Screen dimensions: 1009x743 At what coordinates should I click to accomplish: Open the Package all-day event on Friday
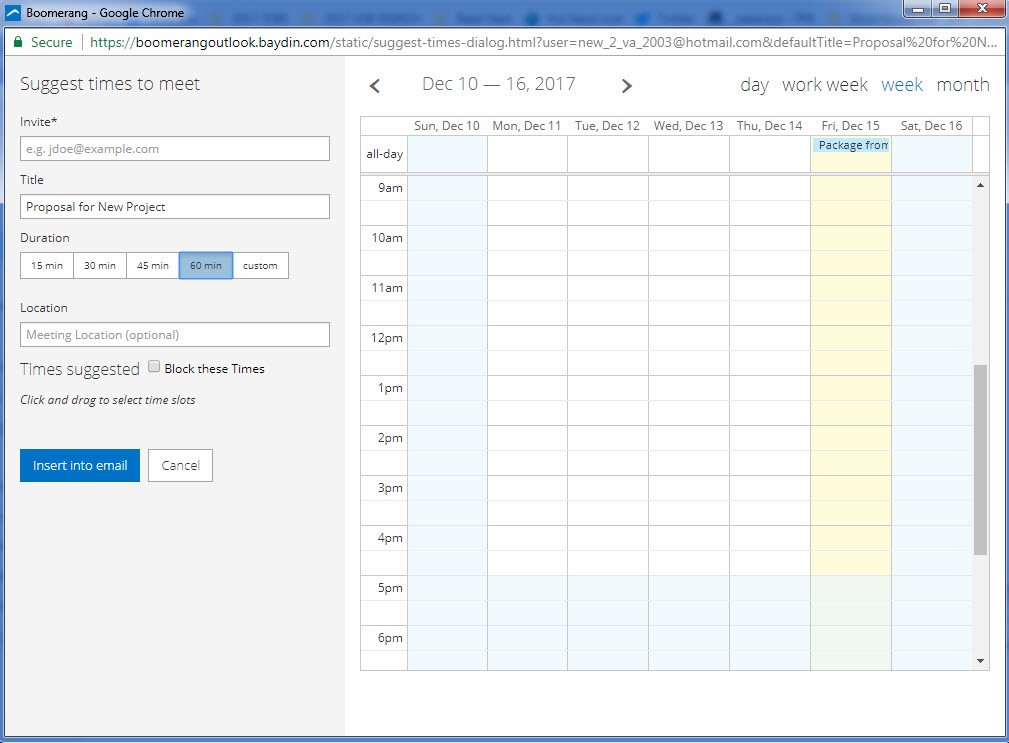pos(850,146)
